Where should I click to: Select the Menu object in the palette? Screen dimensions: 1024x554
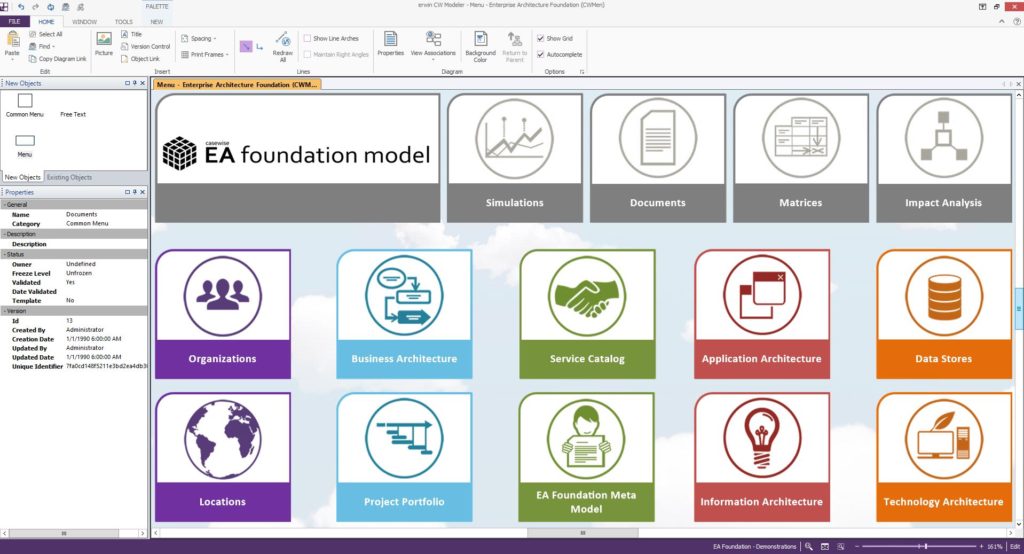click(25, 146)
